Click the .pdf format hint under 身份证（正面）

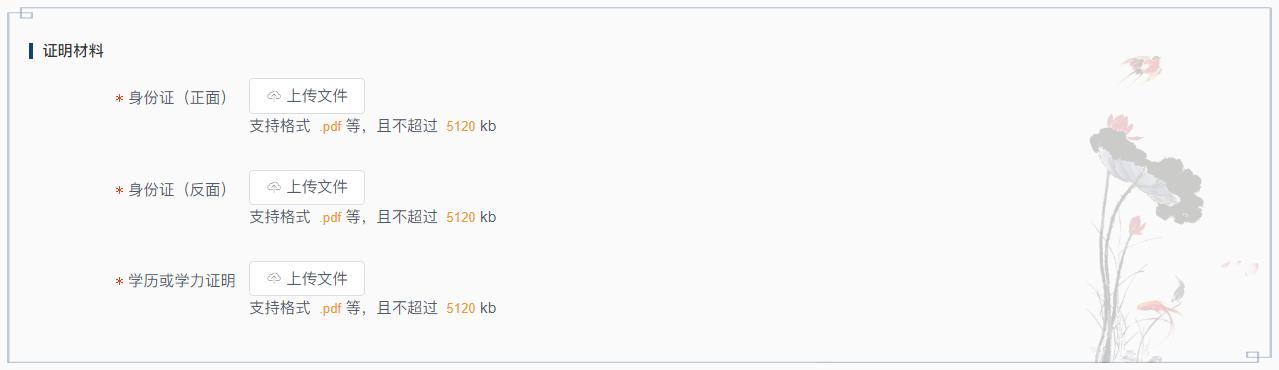coord(330,126)
